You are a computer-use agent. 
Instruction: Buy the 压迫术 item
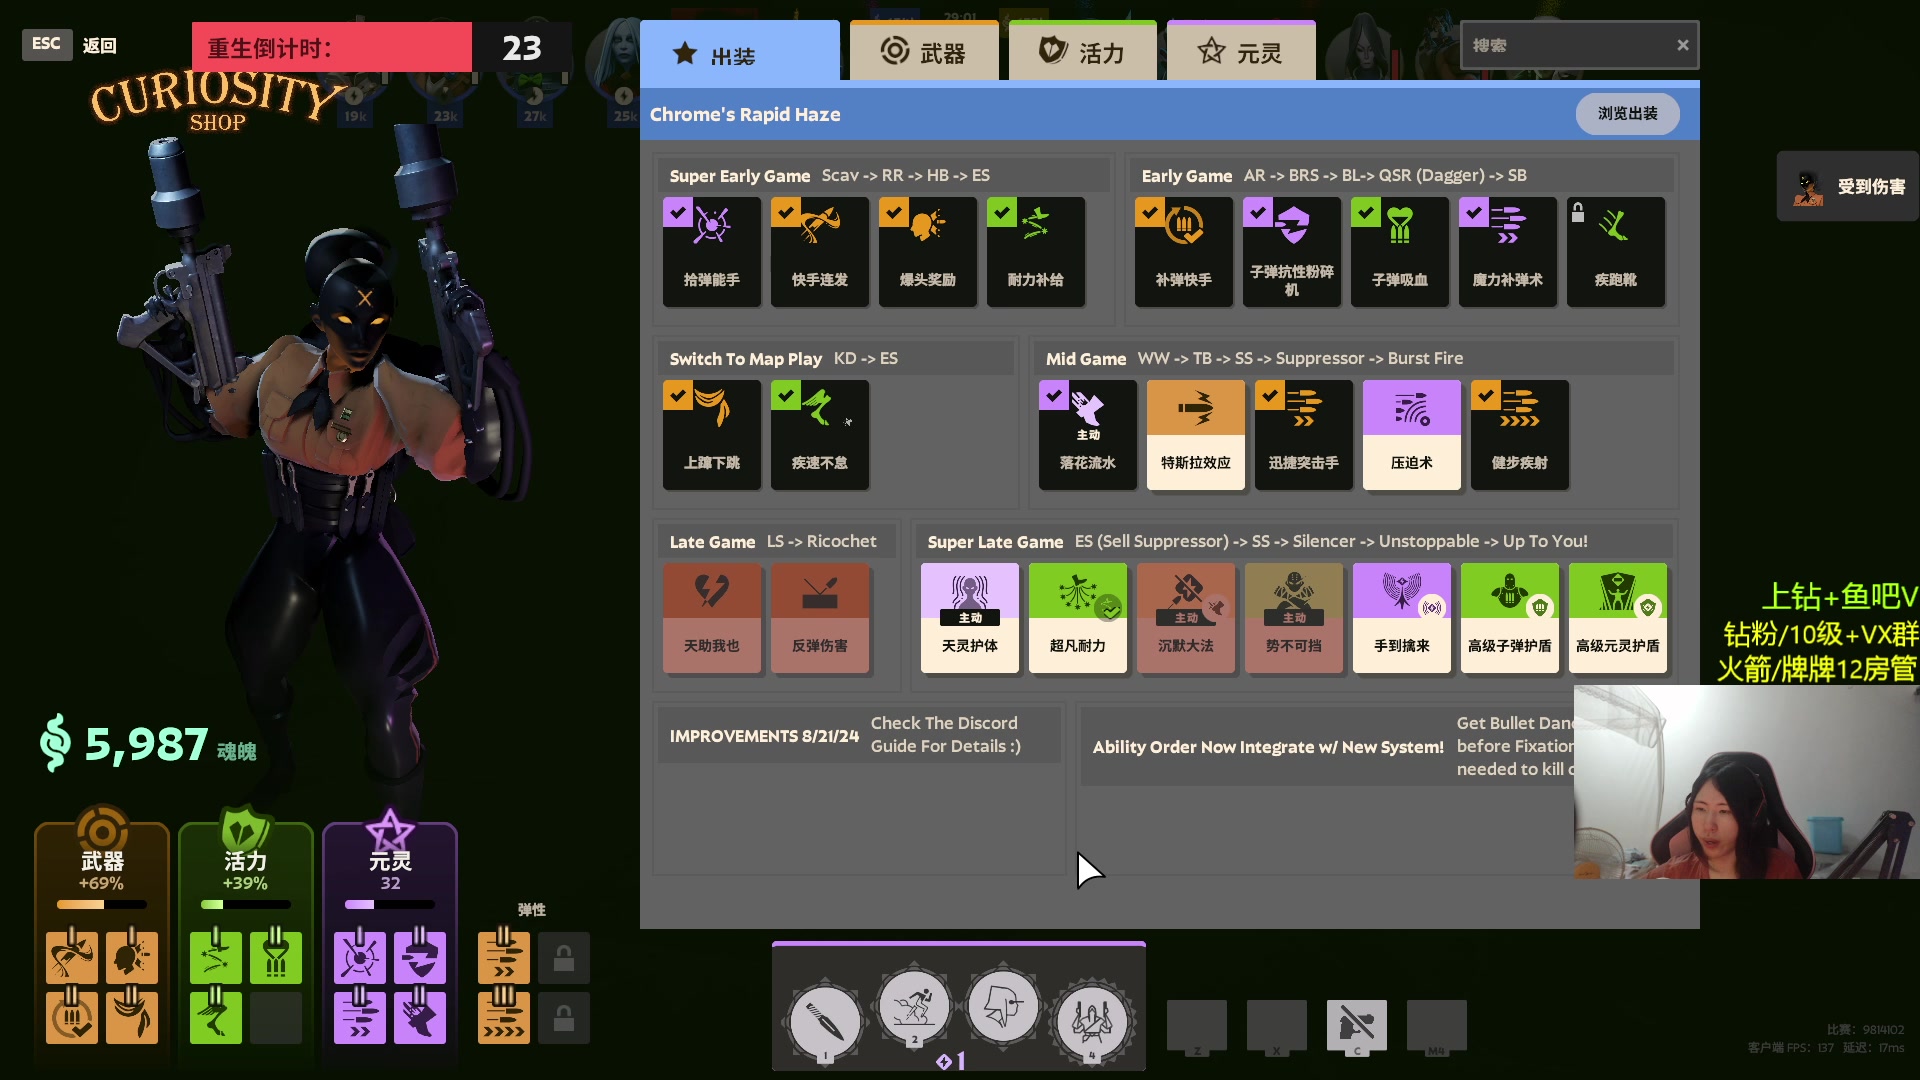click(x=1411, y=435)
